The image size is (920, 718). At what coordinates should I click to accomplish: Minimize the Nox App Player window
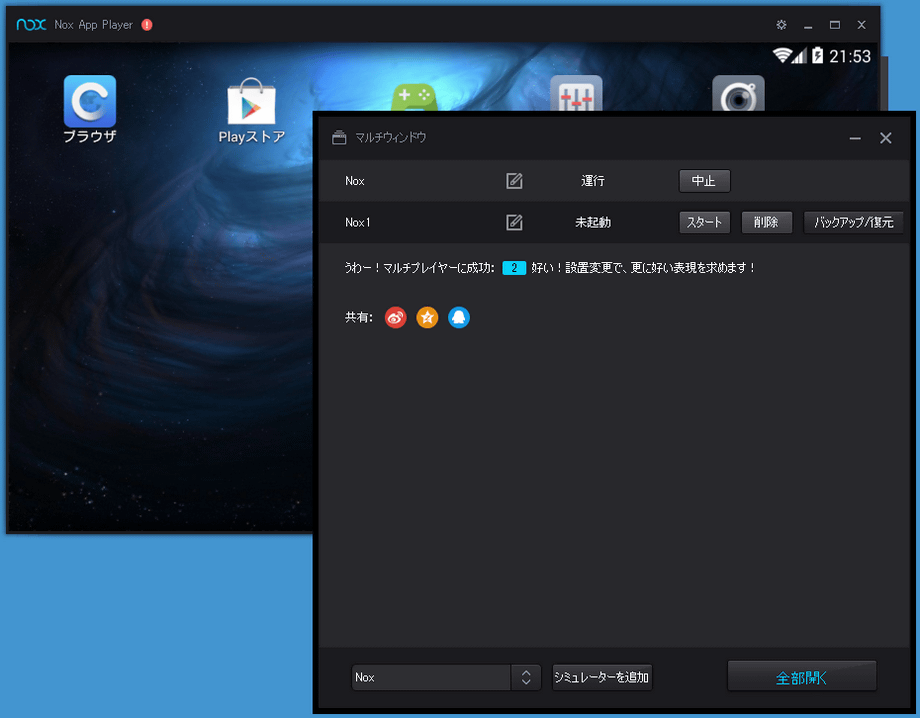(808, 26)
